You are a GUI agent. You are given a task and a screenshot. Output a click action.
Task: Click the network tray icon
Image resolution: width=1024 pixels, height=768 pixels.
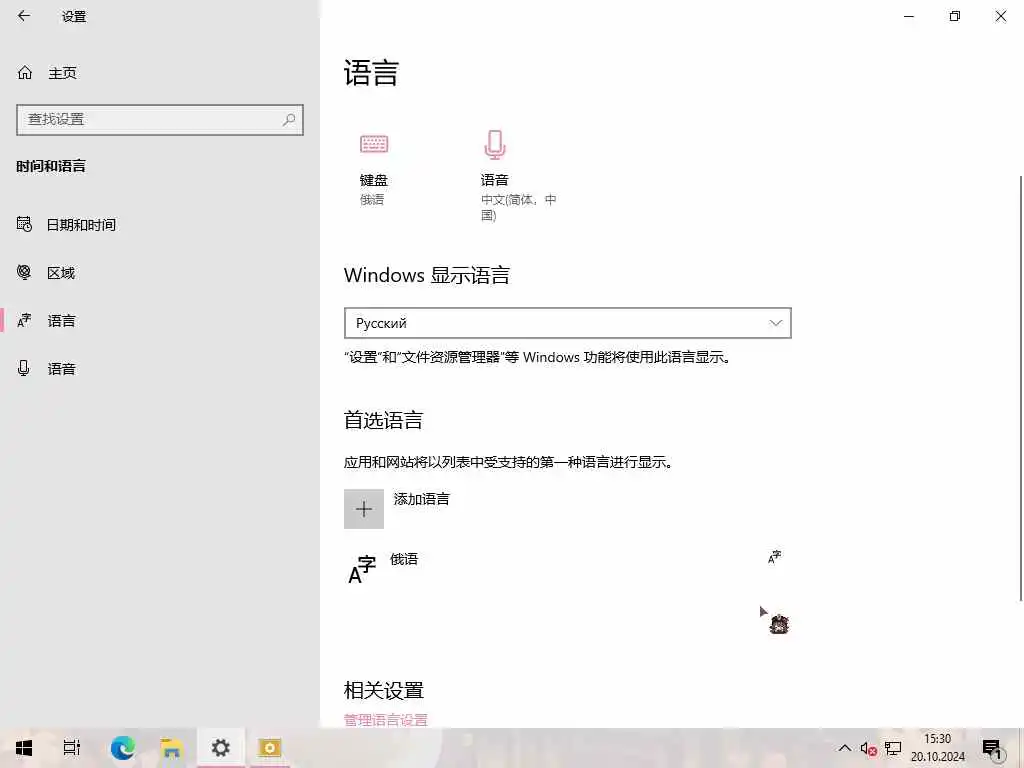(893, 748)
